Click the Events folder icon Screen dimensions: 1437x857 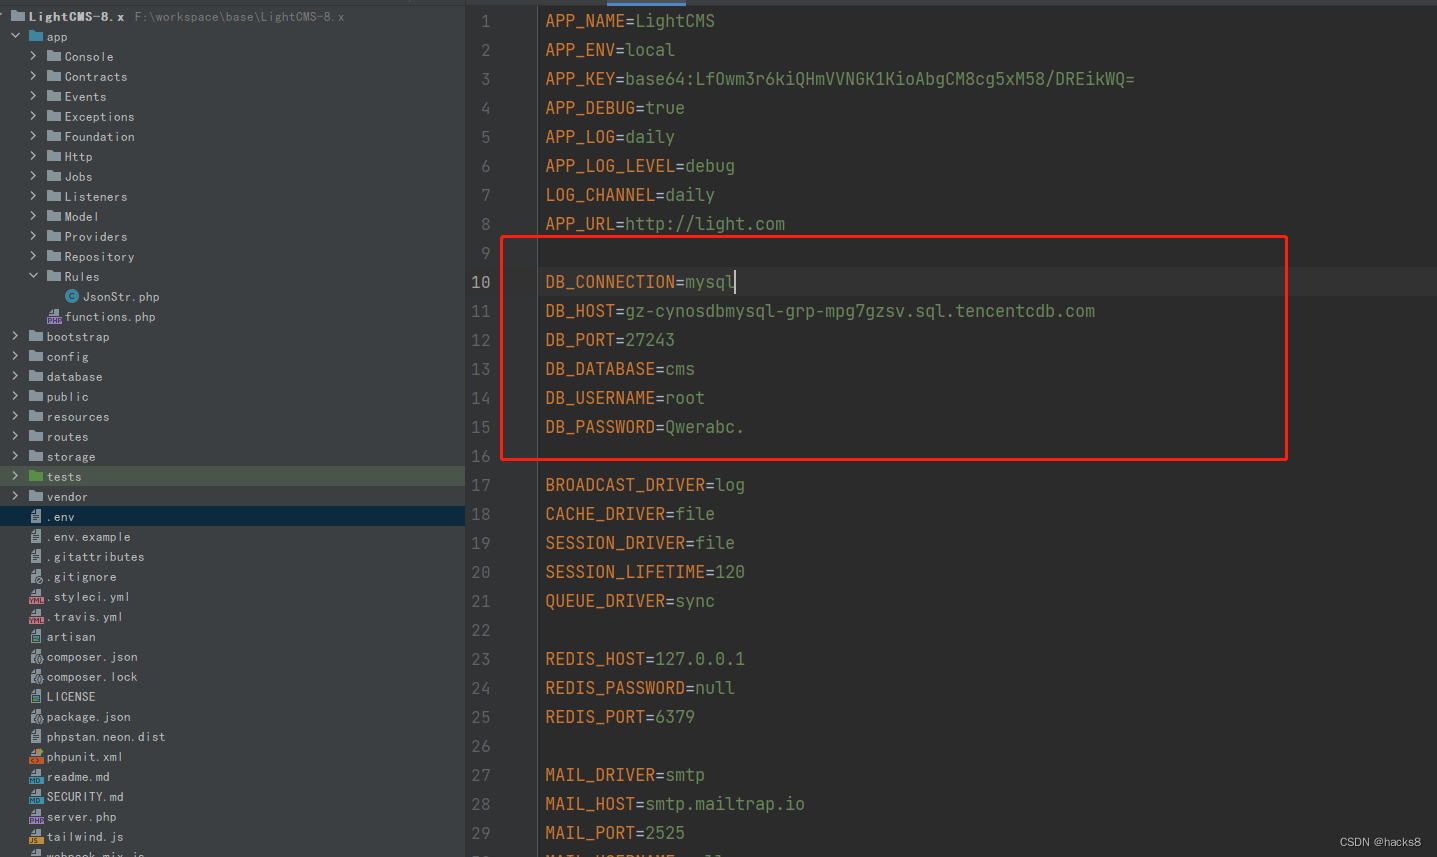54,96
